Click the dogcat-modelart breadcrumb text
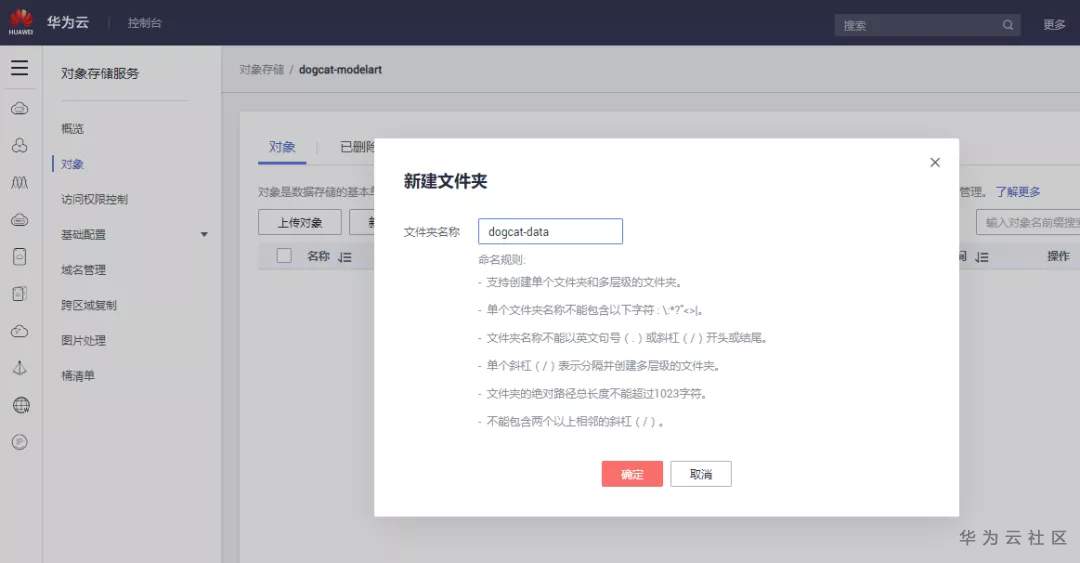Image resolution: width=1080 pixels, height=563 pixels. (x=340, y=70)
